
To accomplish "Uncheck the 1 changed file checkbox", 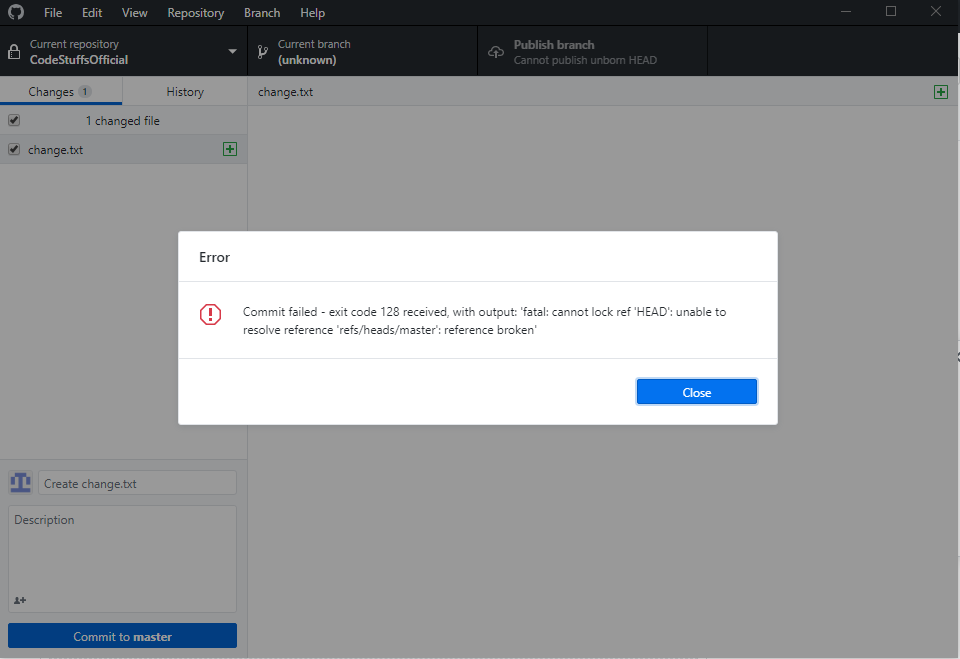I will click(13, 119).
